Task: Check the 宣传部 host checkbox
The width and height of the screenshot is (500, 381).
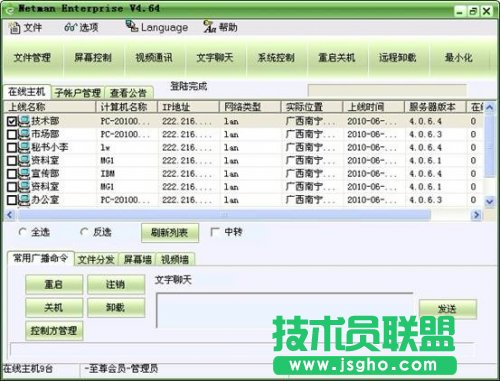Action: pyautogui.click(x=12, y=174)
